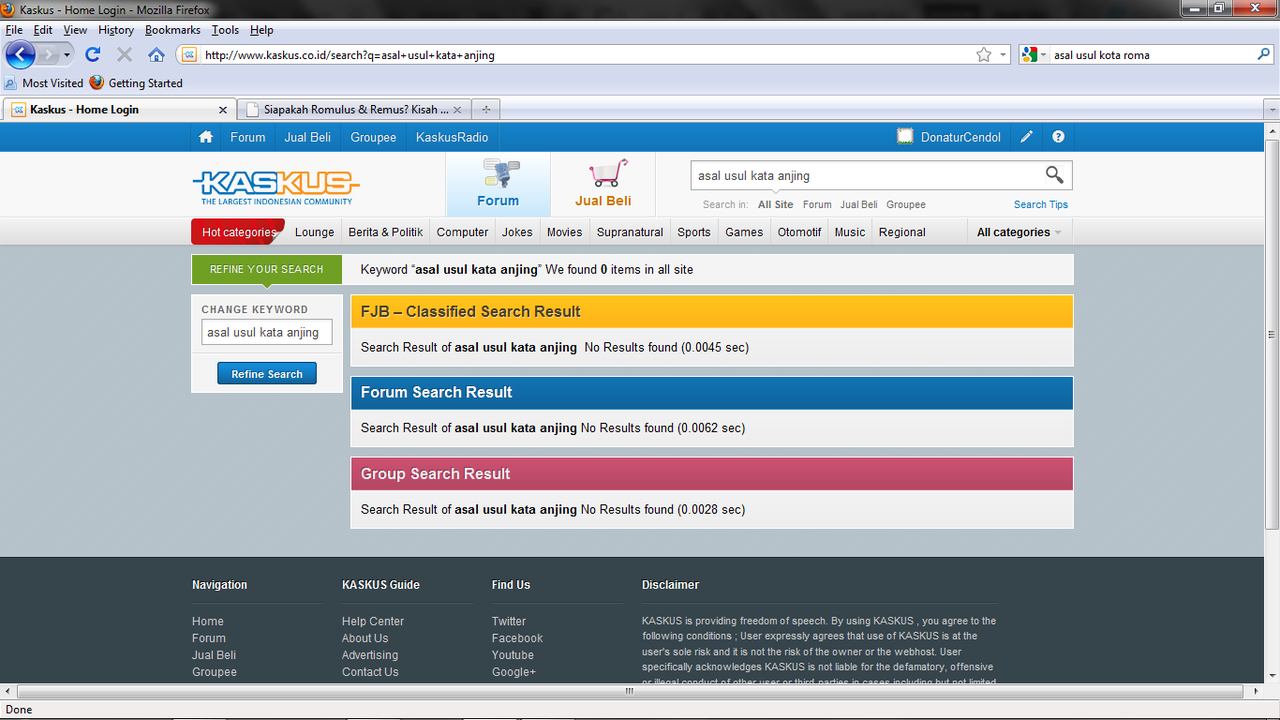Open the History menu
This screenshot has height=720, width=1280.
(116, 30)
